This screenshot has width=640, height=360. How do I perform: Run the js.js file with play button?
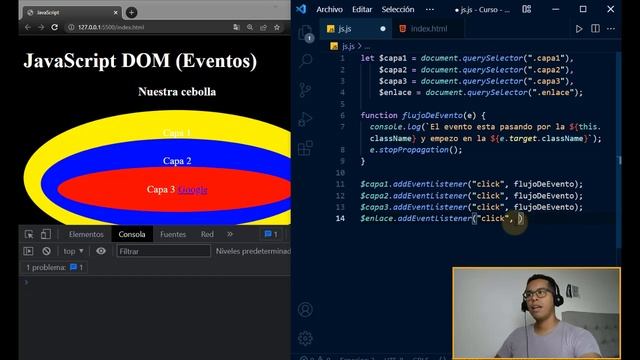point(579,29)
